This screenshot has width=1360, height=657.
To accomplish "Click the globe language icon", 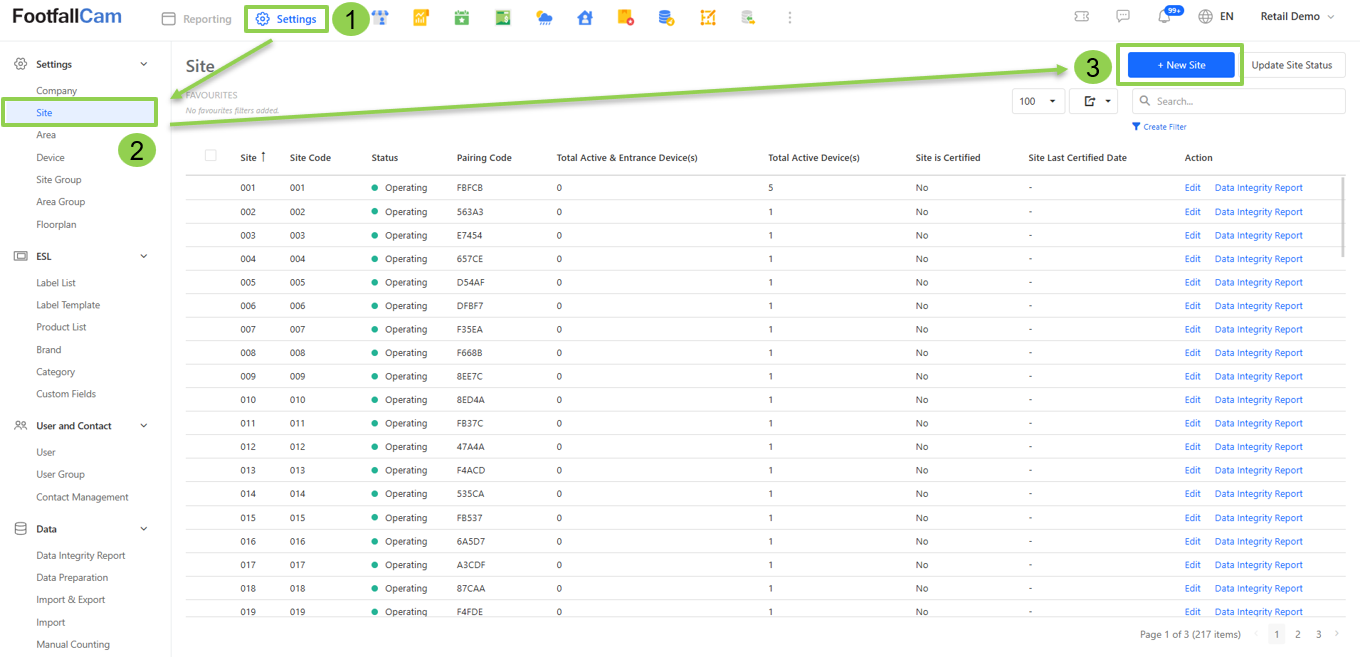I will 1205,17.
